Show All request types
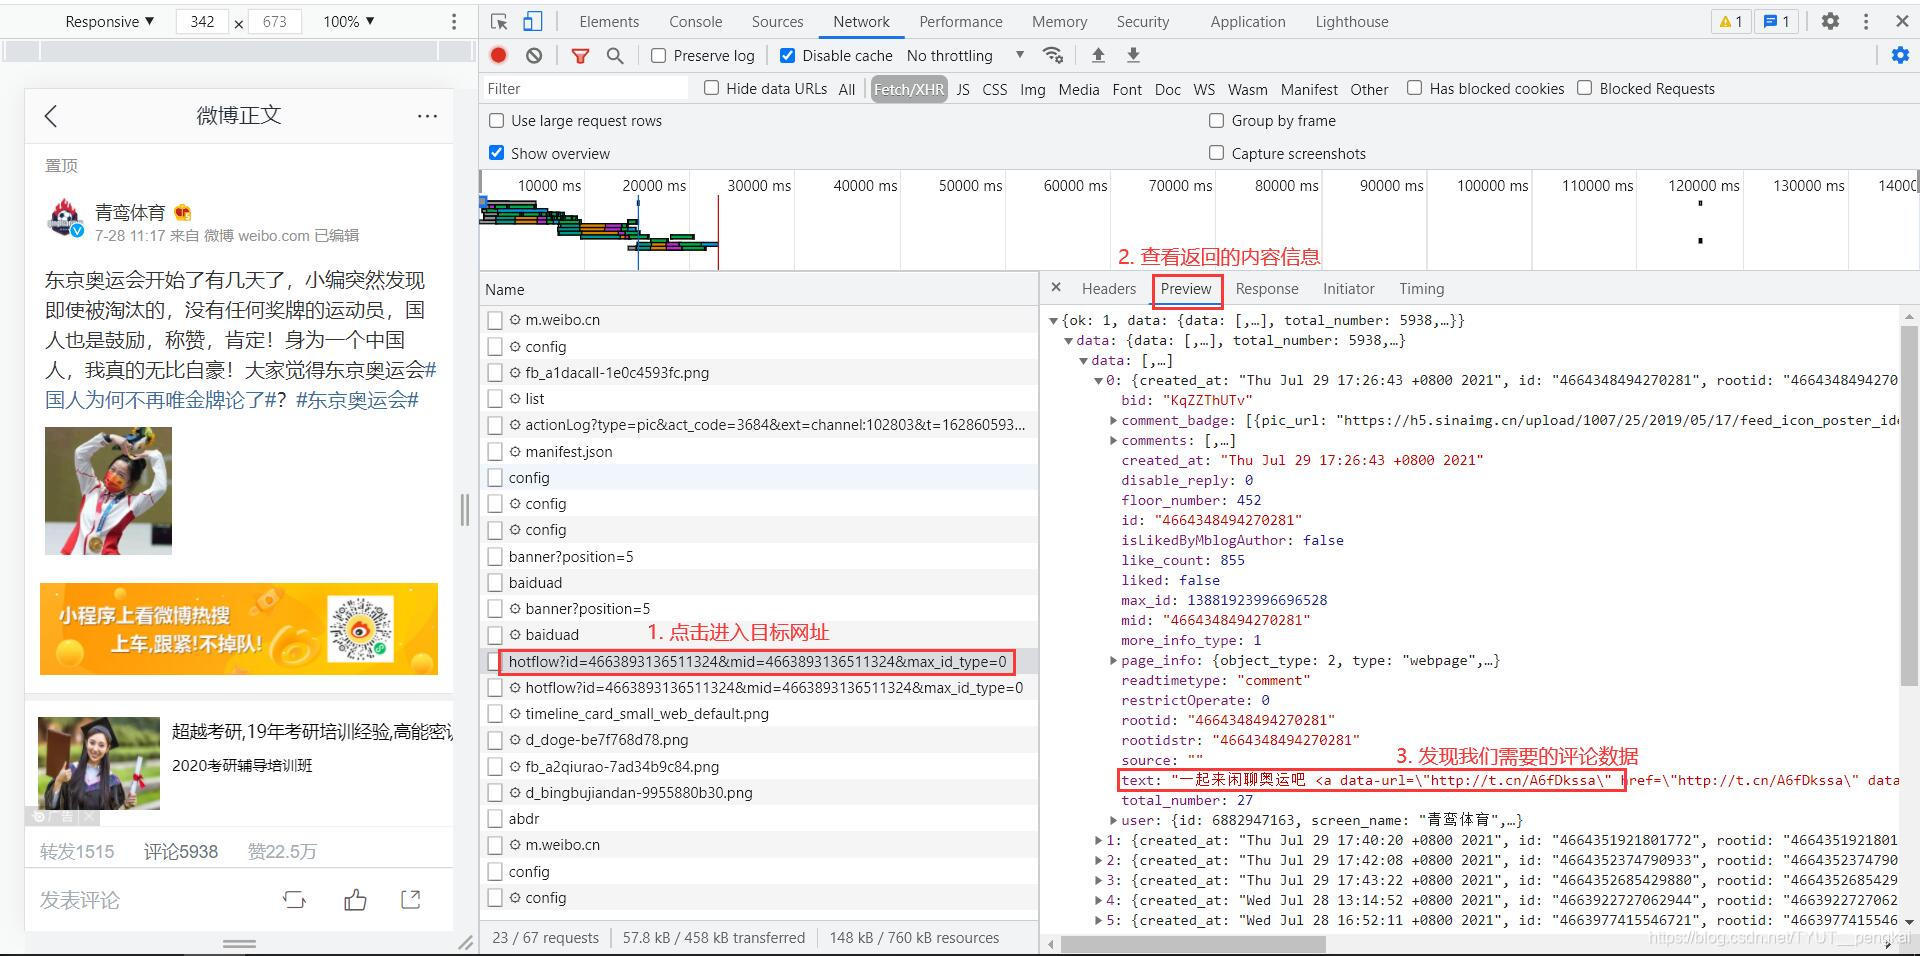Image resolution: width=1920 pixels, height=956 pixels. coord(846,89)
